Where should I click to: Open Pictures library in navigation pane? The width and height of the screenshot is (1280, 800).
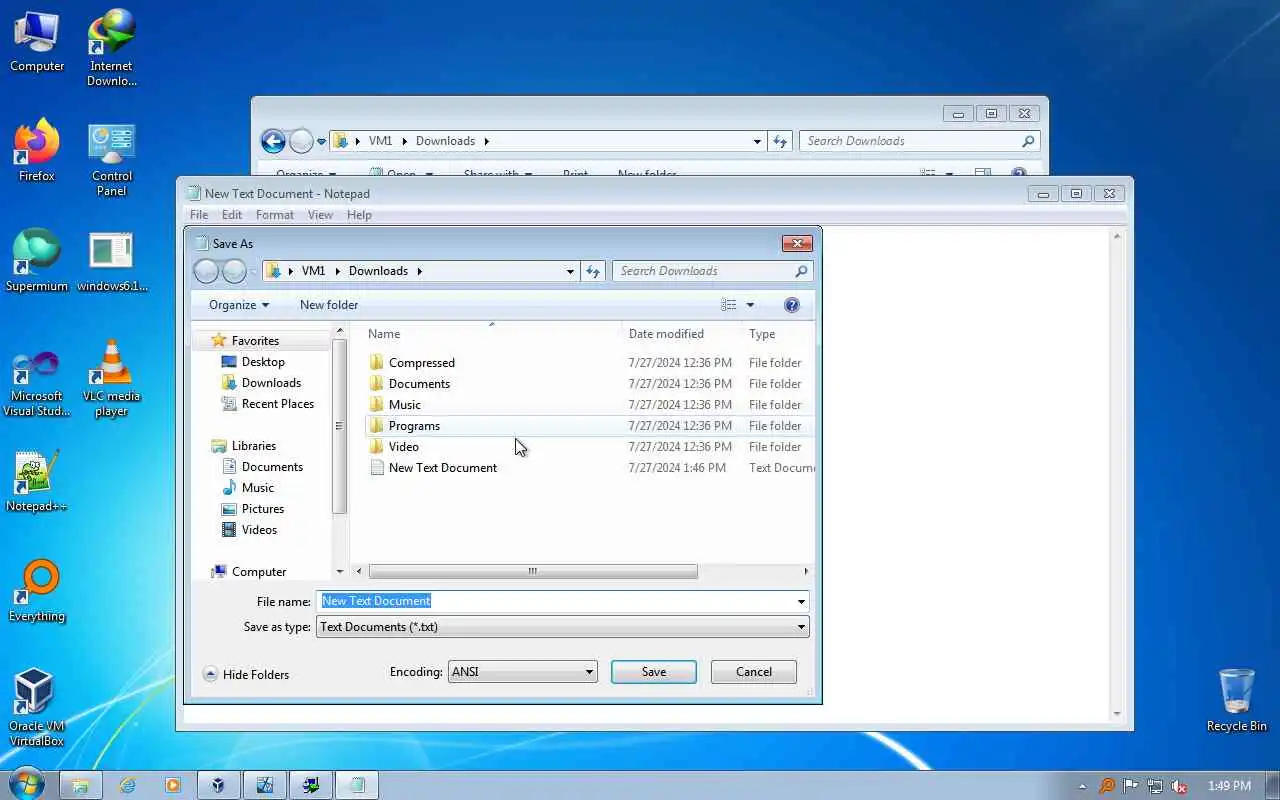tap(262, 509)
